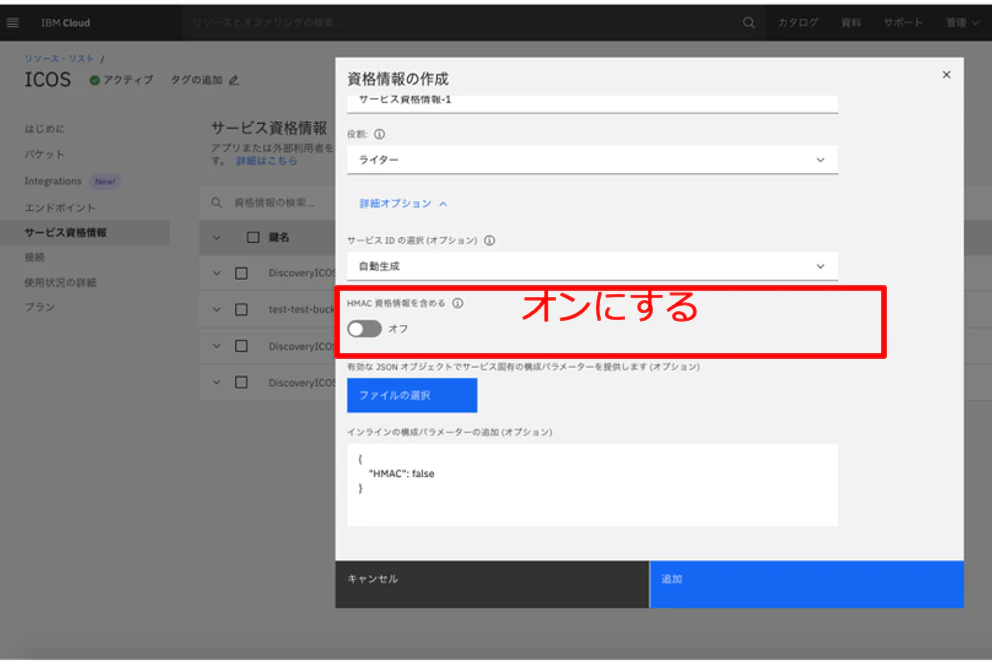Click the タグの追加 link

196,80
